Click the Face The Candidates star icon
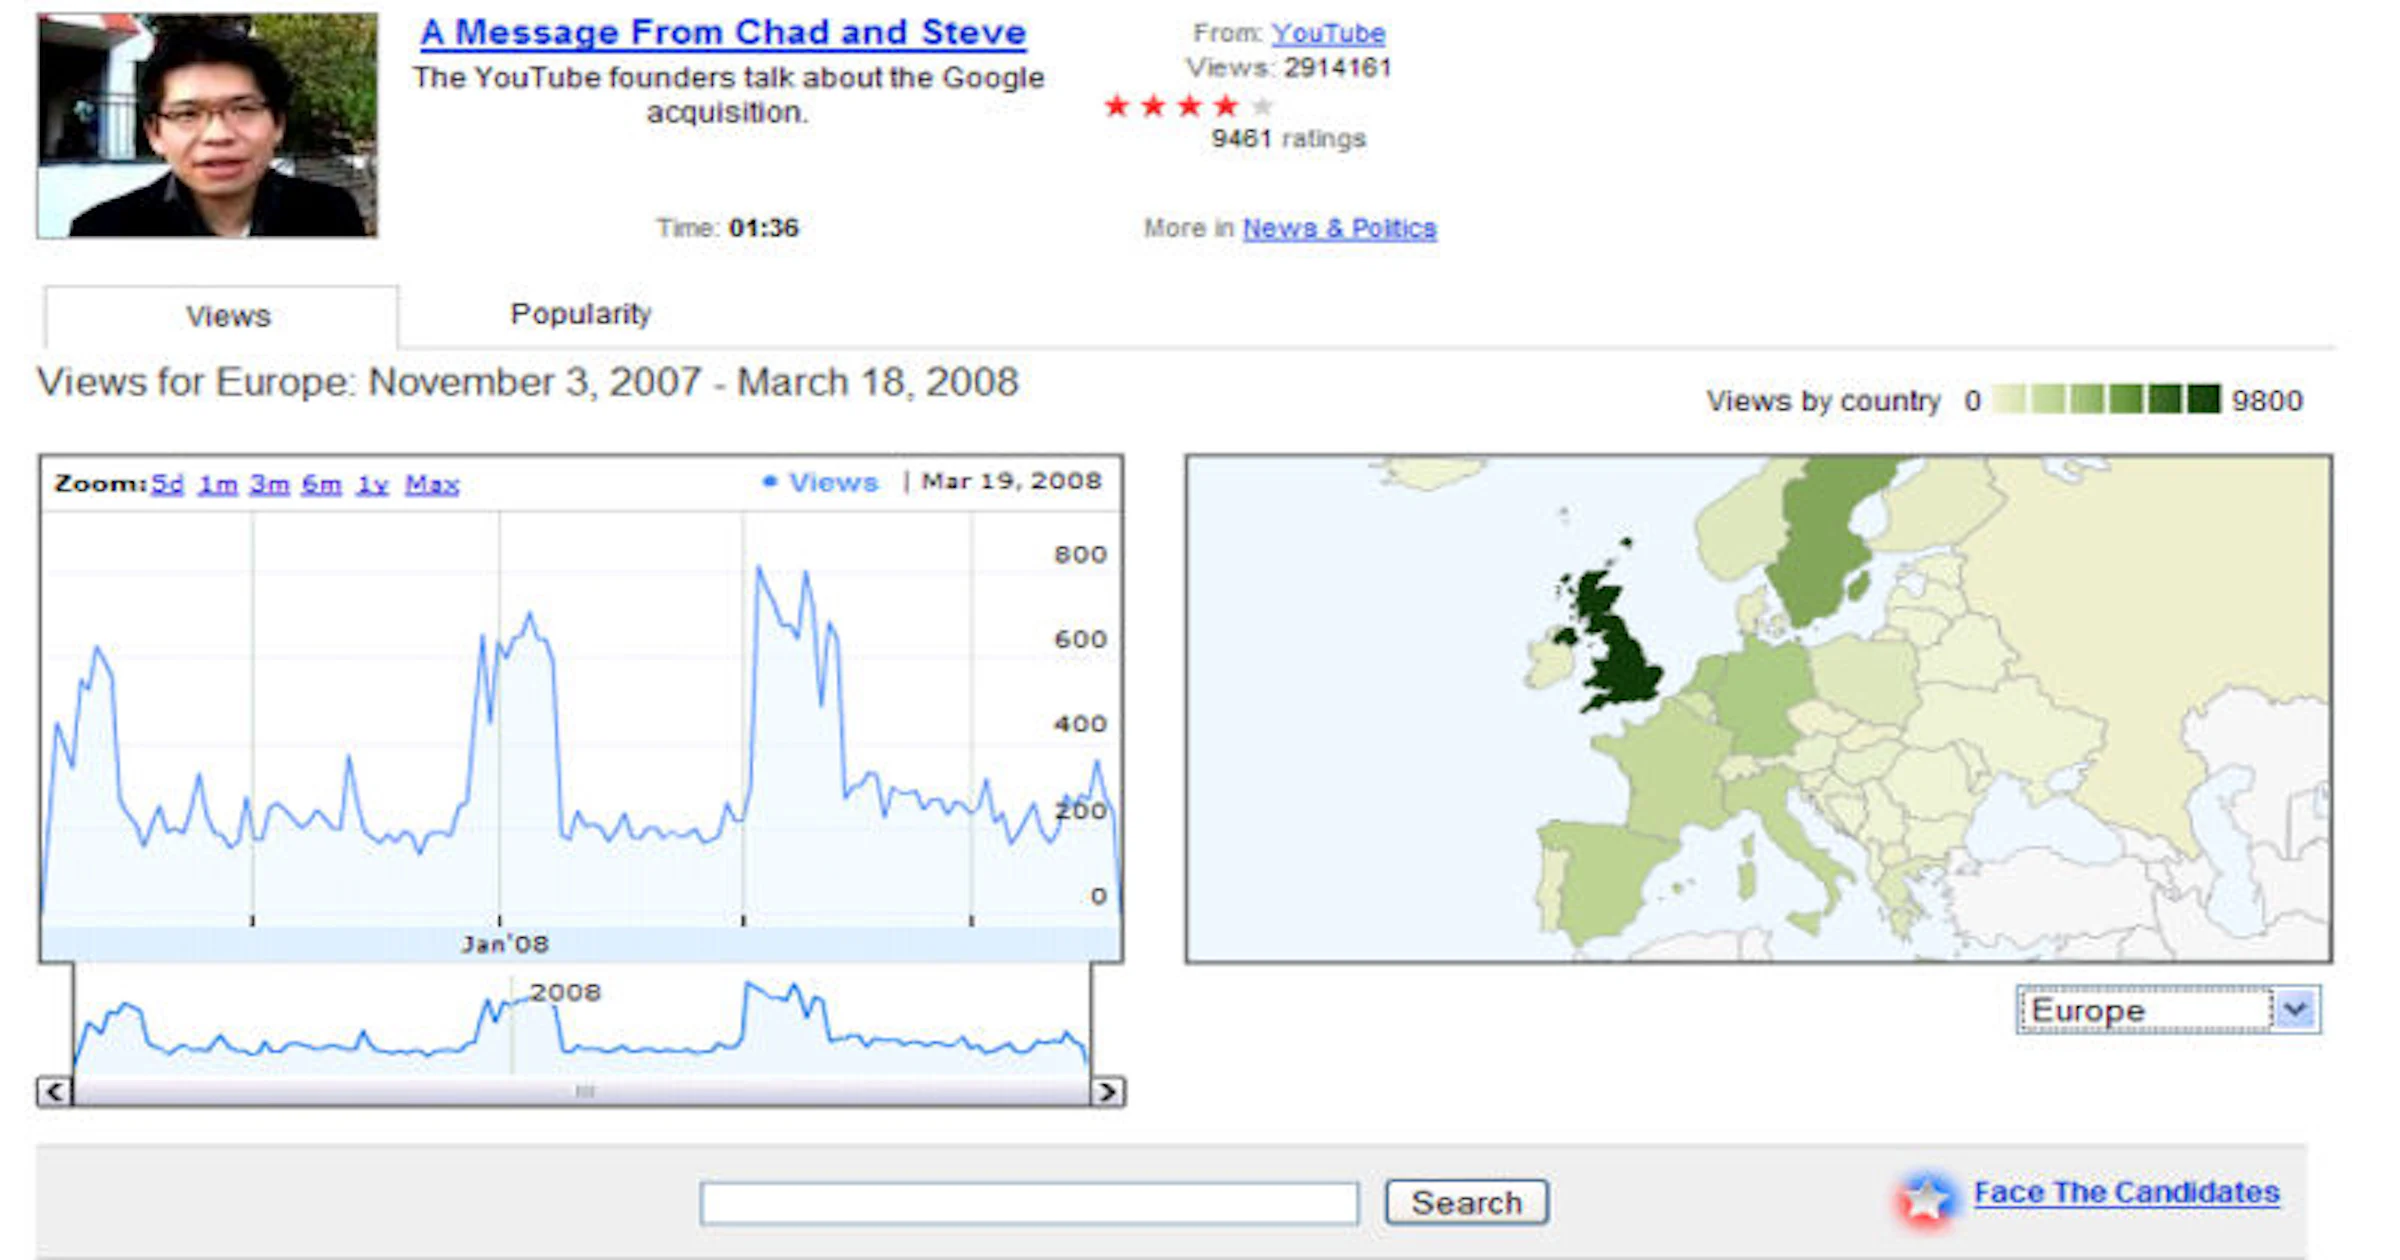Image resolution: width=2400 pixels, height=1260 pixels. coord(1926,1198)
